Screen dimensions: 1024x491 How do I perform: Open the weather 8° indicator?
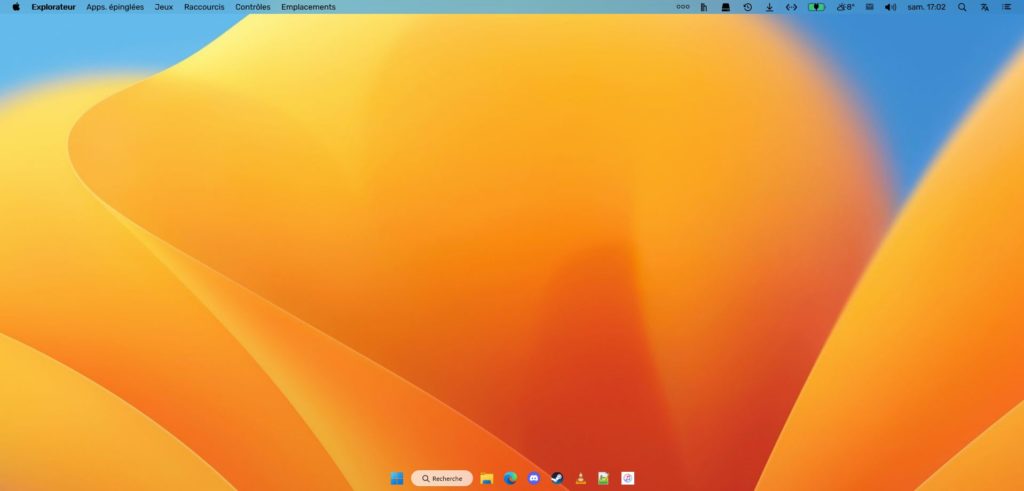(x=846, y=7)
